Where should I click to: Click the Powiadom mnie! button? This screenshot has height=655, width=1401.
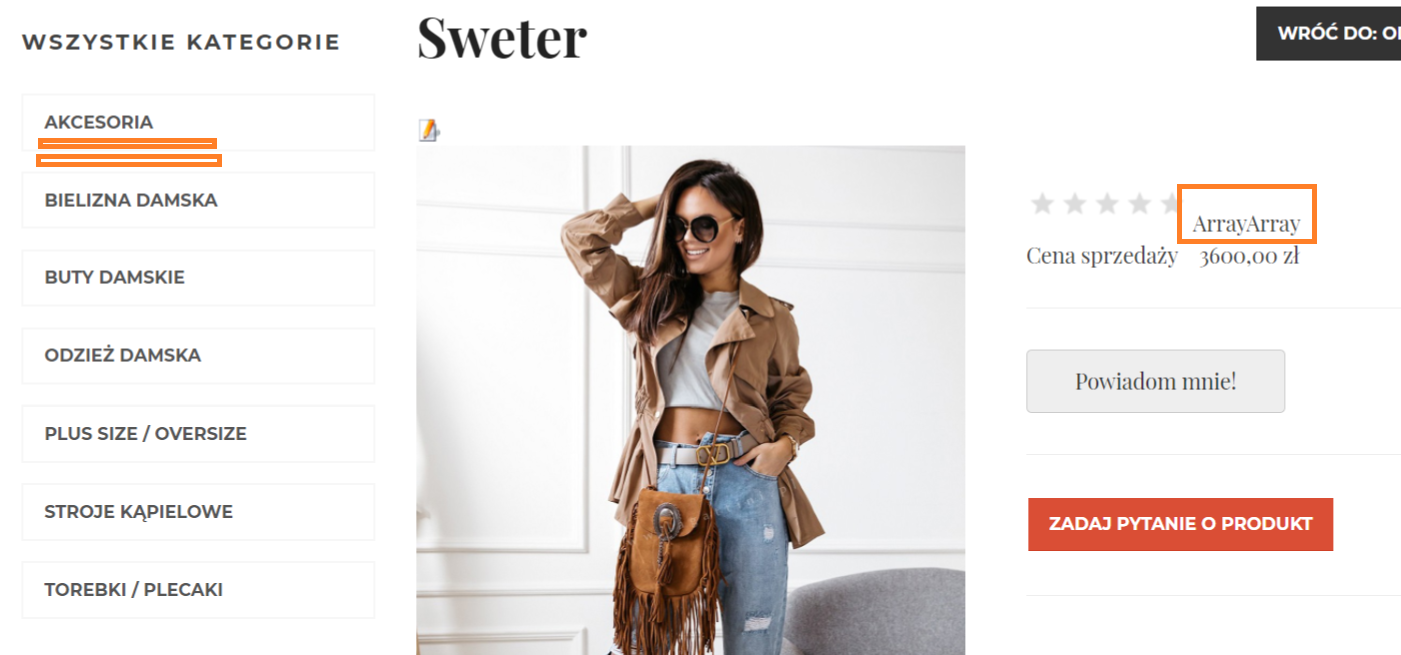tap(1155, 381)
